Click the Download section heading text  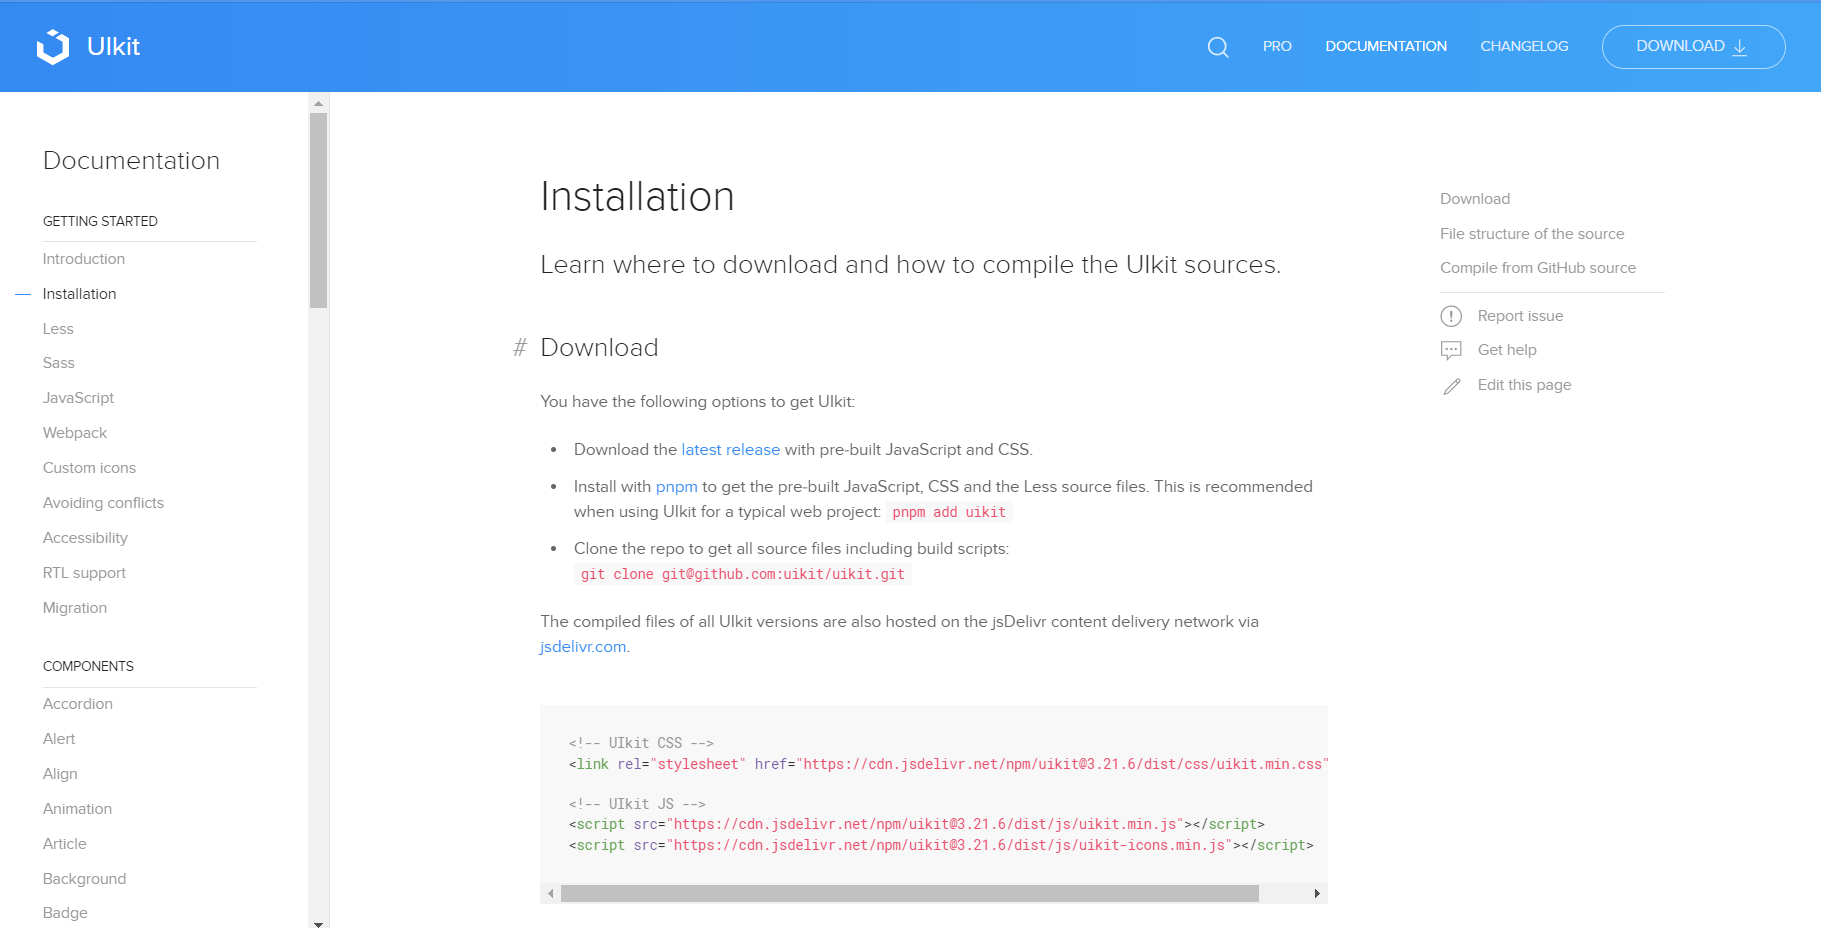click(x=599, y=348)
